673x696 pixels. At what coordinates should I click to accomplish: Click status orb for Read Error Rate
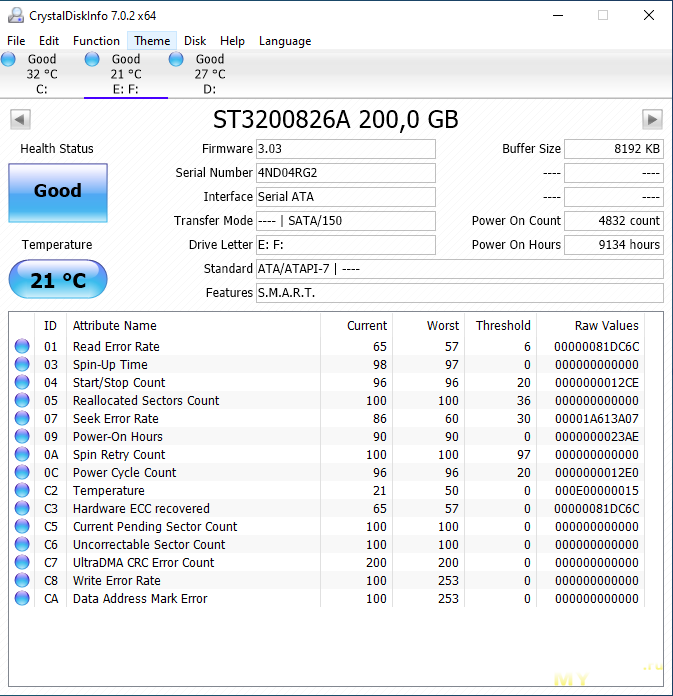[22, 346]
